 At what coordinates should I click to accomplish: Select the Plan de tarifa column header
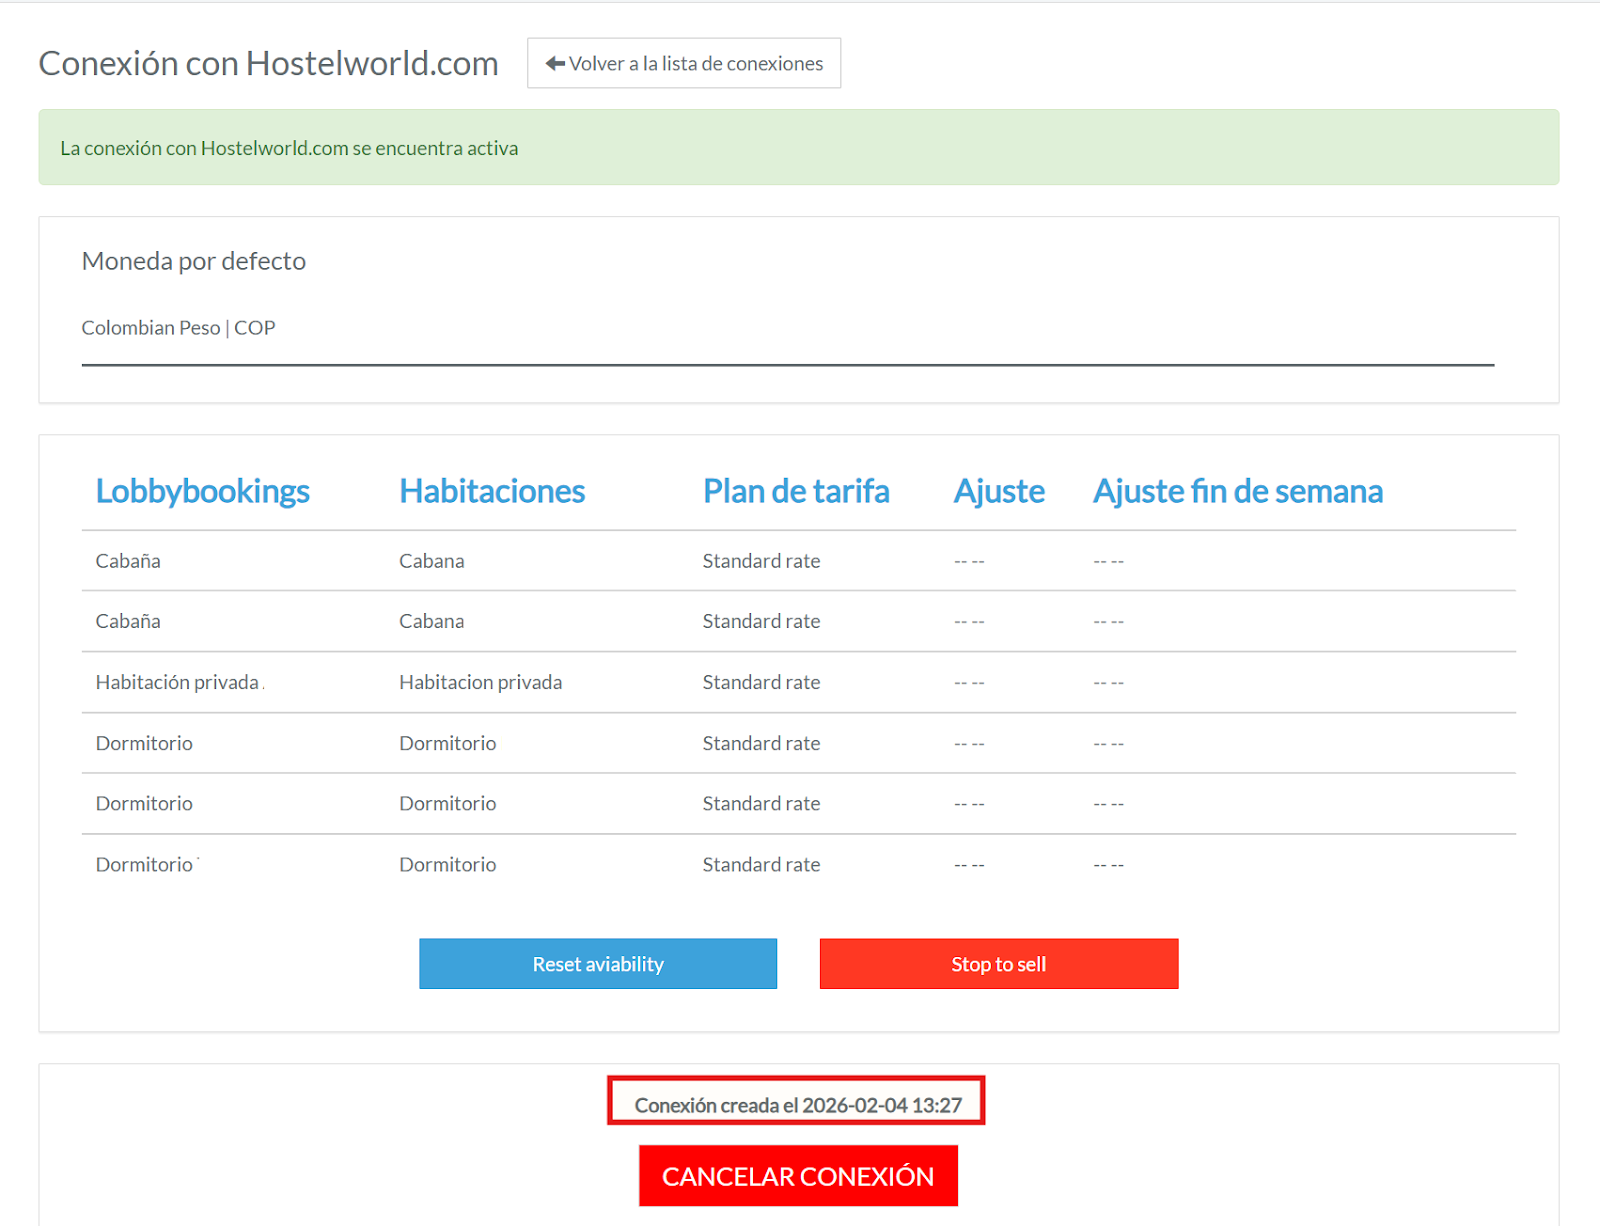tap(795, 491)
